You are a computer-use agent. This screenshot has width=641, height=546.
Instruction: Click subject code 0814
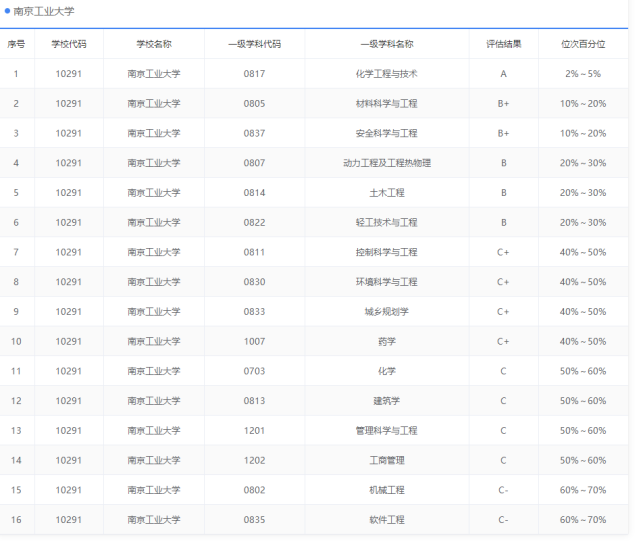254,193
